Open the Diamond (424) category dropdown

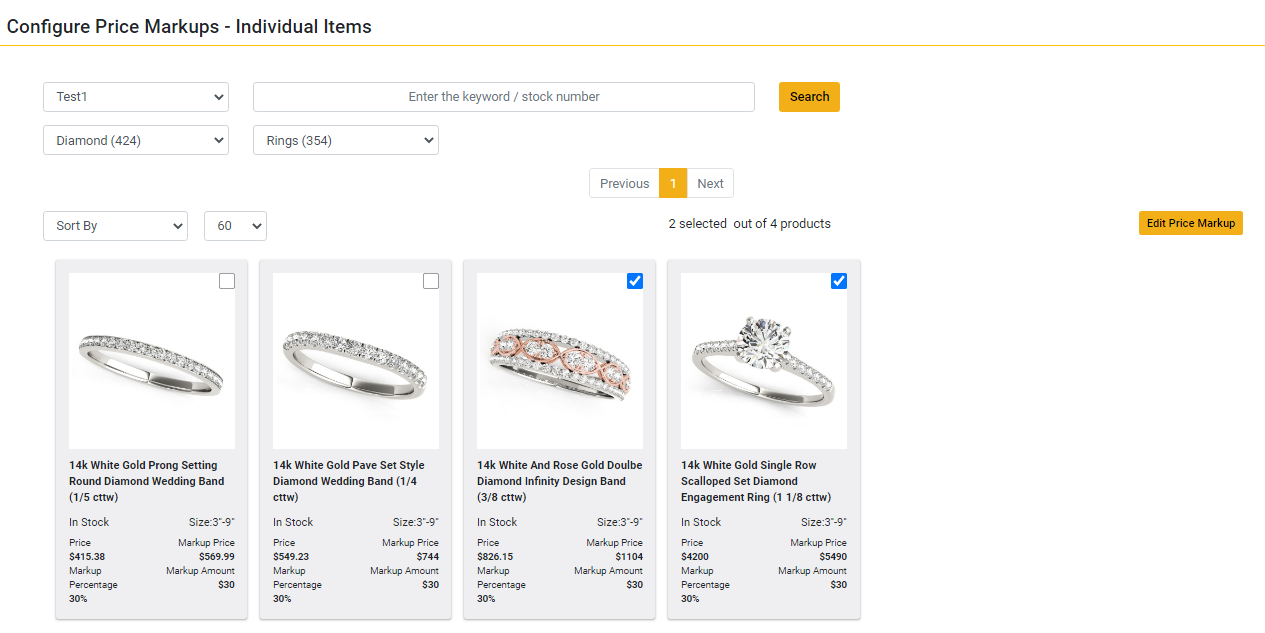pyautogui.click(x=135, y=140)
